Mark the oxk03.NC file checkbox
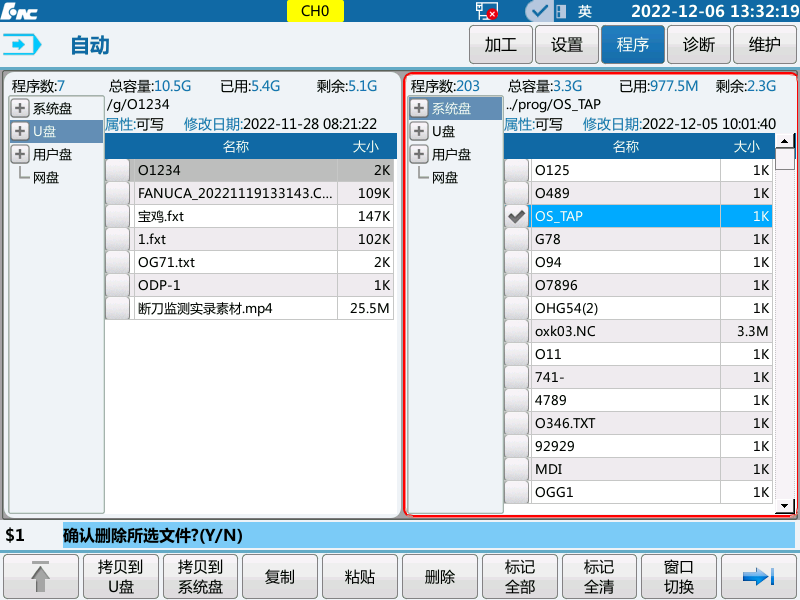The image size is (800, 600). [x=516, y=331]
